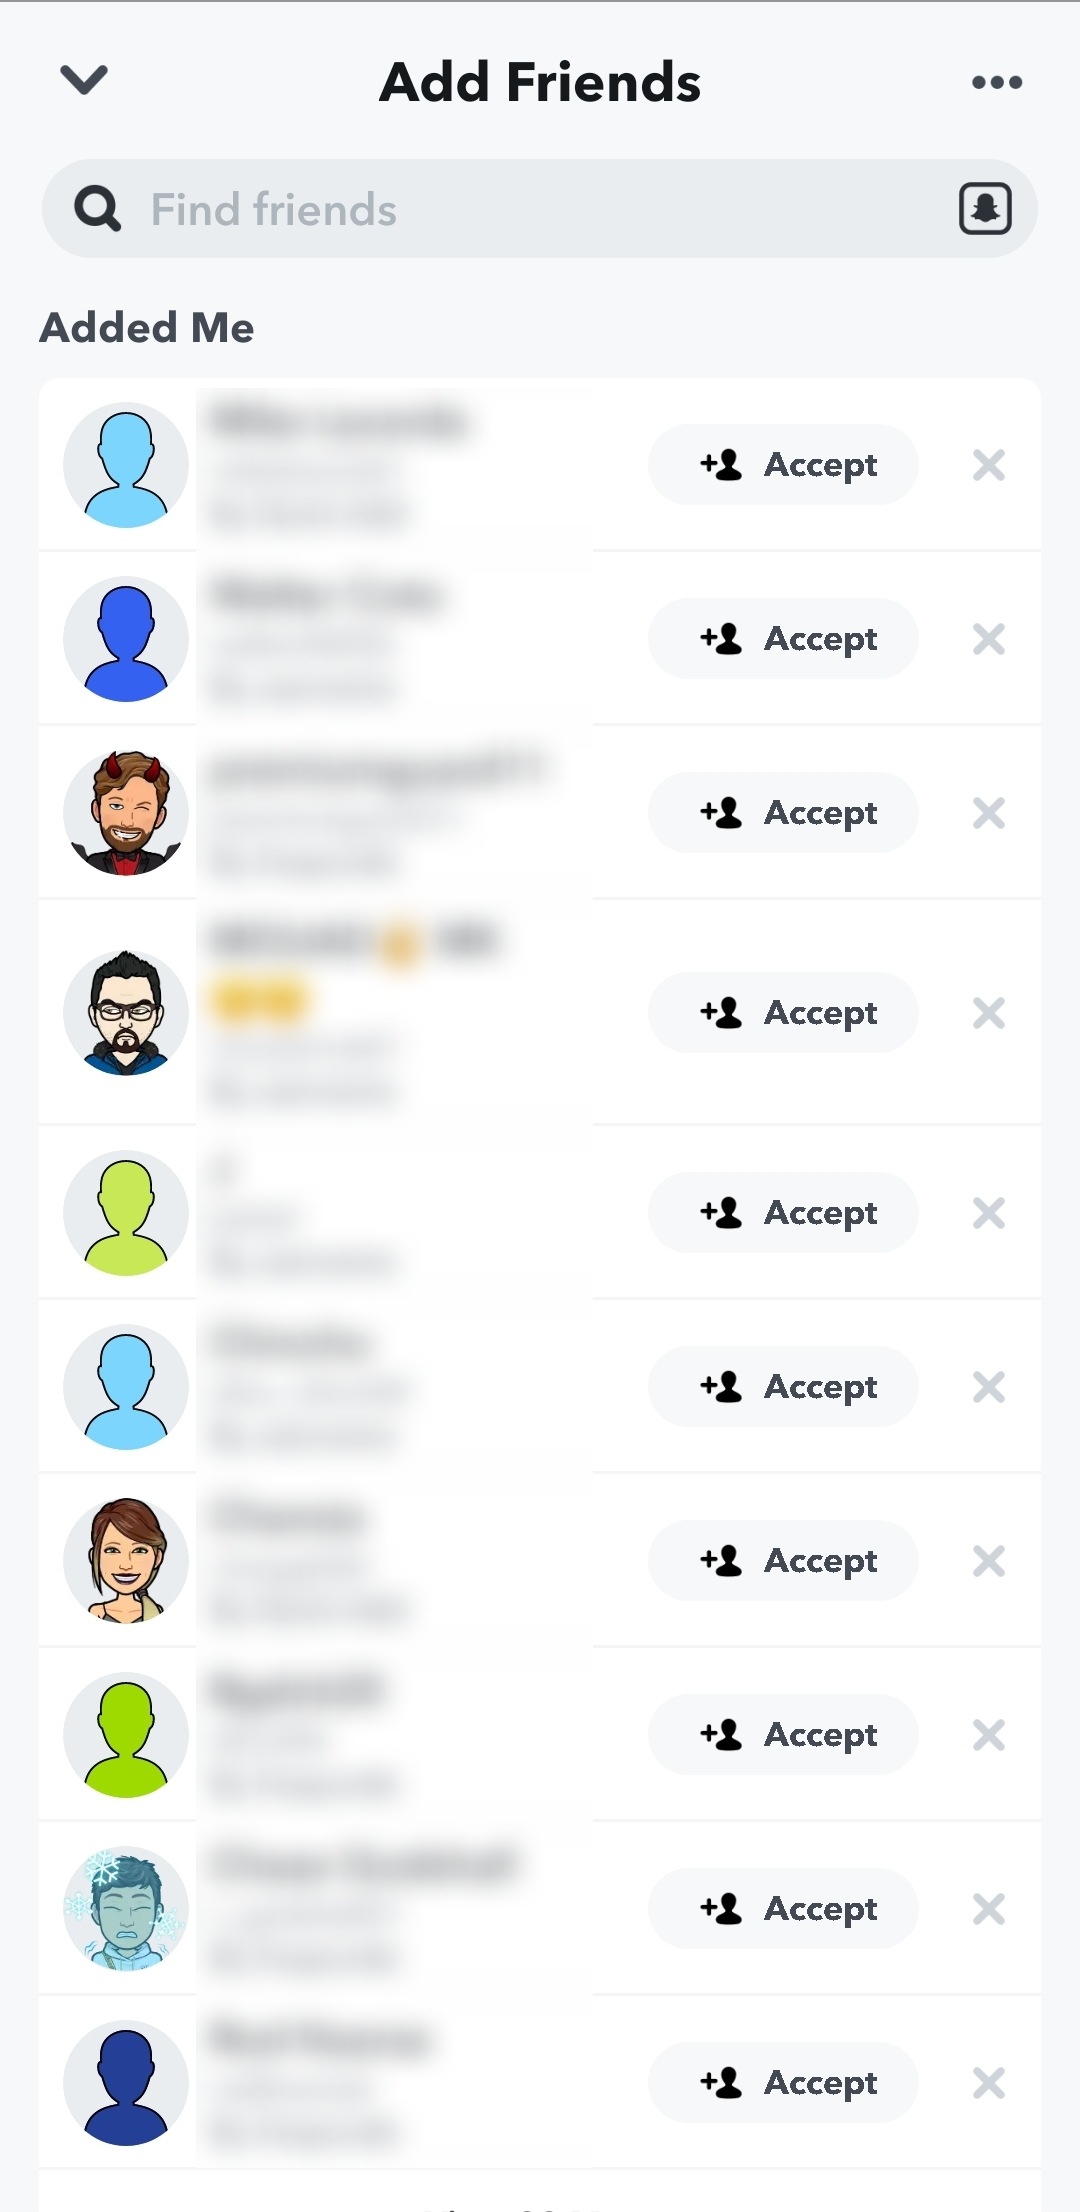Image resolution: width=1080 pixels, height=2212 pixels.
Task: Tap the magnifying glass search icon
Action: [97, 209]
